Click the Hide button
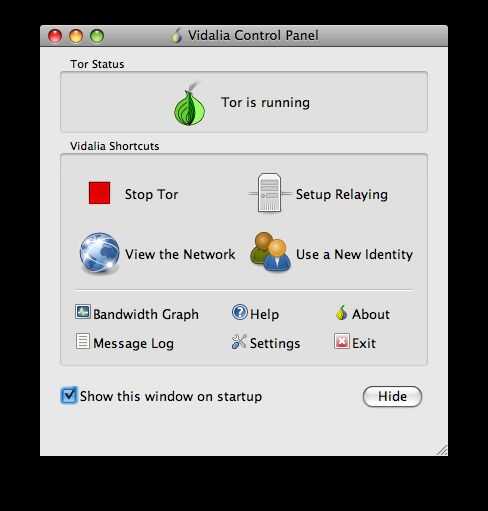 392,396
